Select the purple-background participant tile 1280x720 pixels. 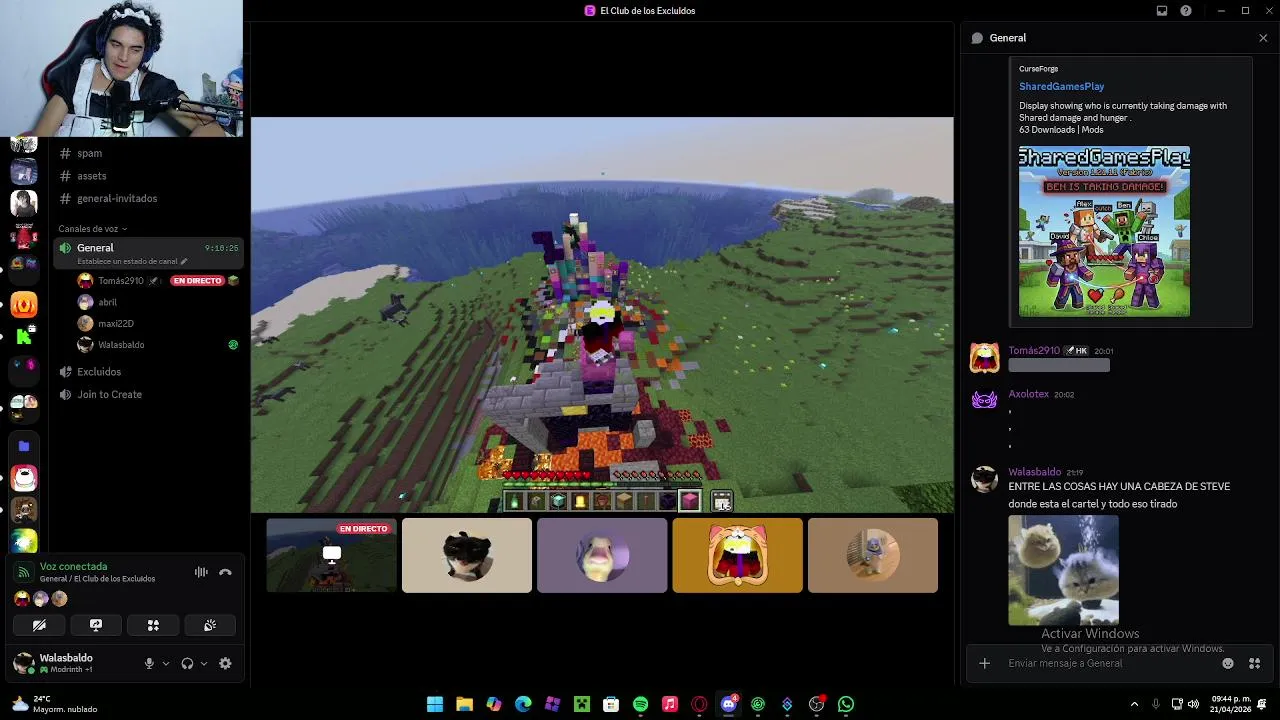602,555
